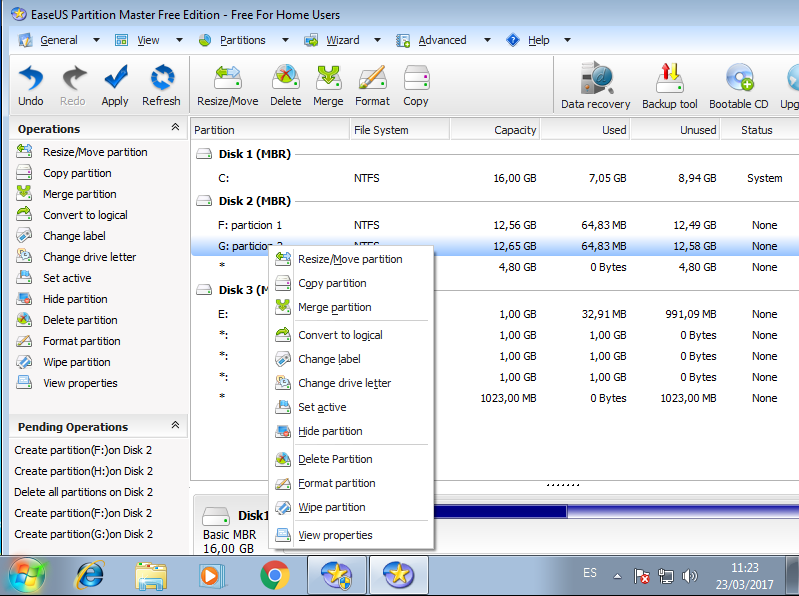This screenshot has width=799, height=596.
Task: Open the Windows Start menu
Action: [26, 576]
